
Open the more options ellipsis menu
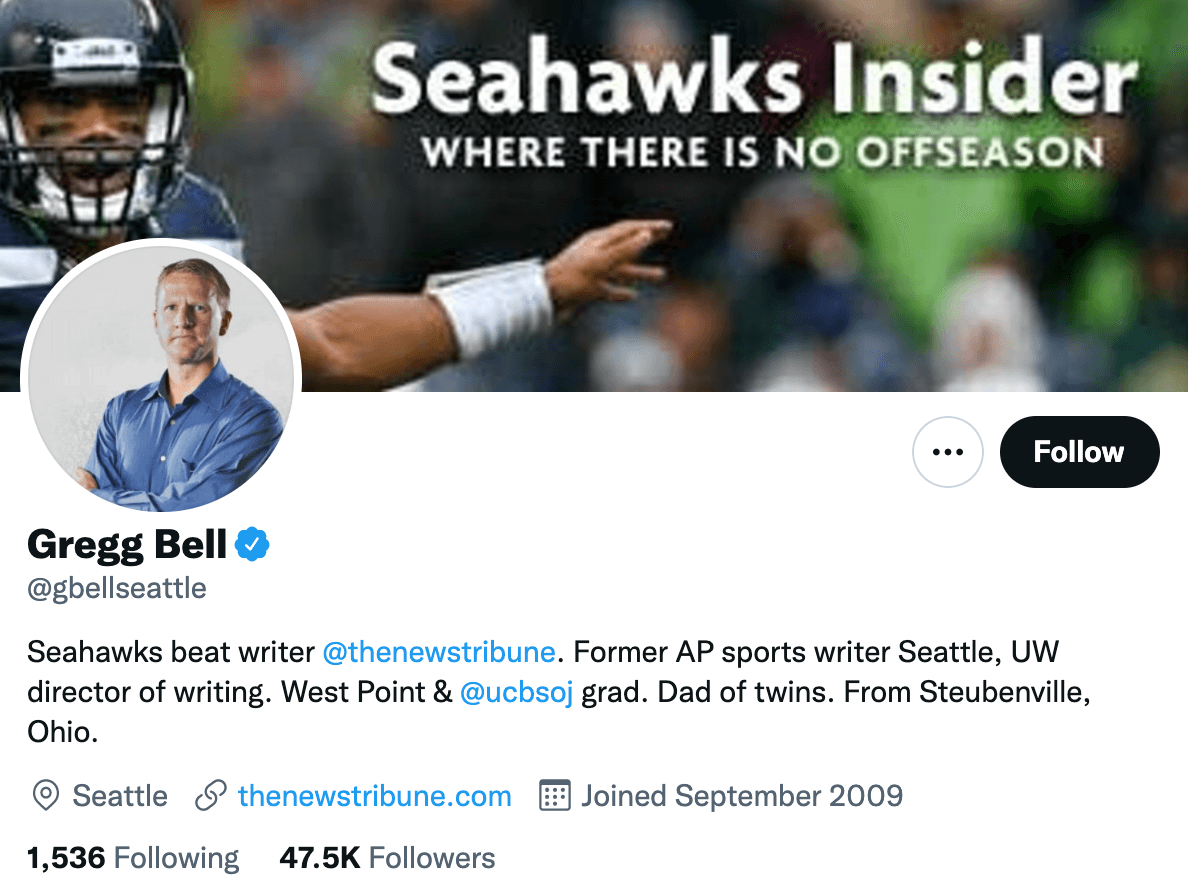pyautogui.click(x=947, y=451)
